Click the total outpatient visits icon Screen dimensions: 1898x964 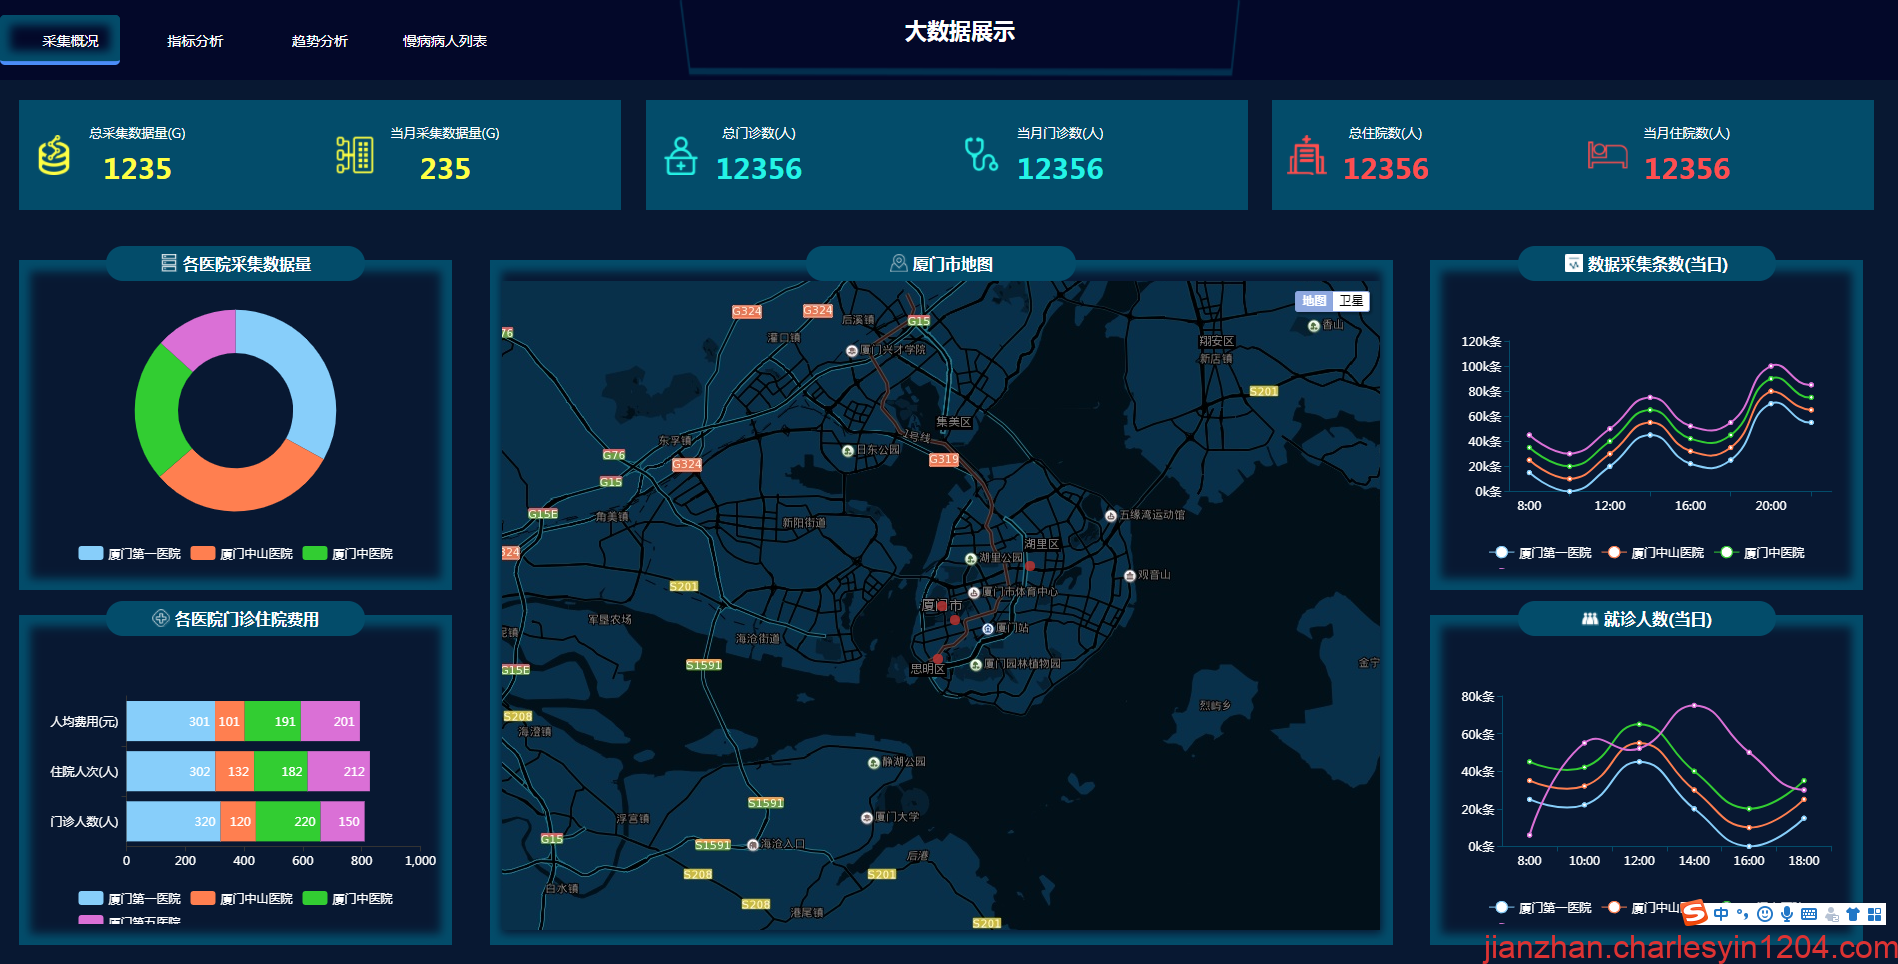tap(681, 156)
